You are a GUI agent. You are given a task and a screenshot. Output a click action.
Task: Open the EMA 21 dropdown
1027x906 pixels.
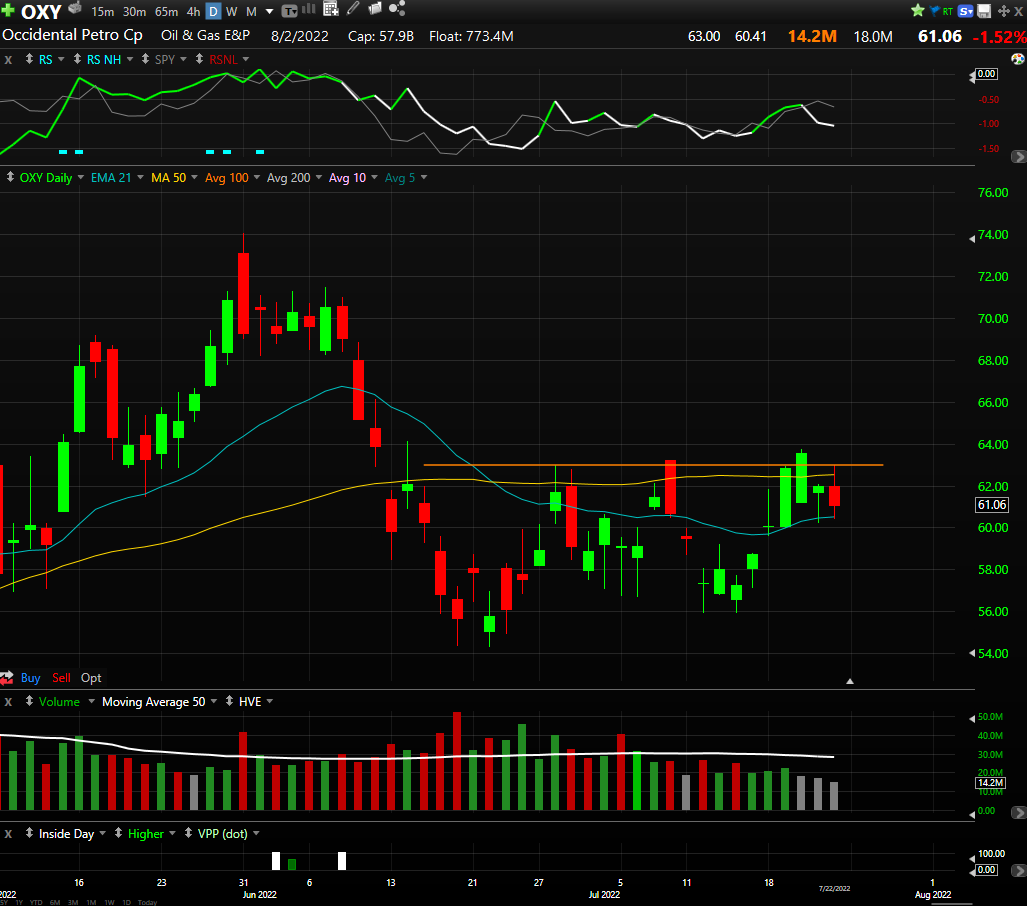[140, 178]
